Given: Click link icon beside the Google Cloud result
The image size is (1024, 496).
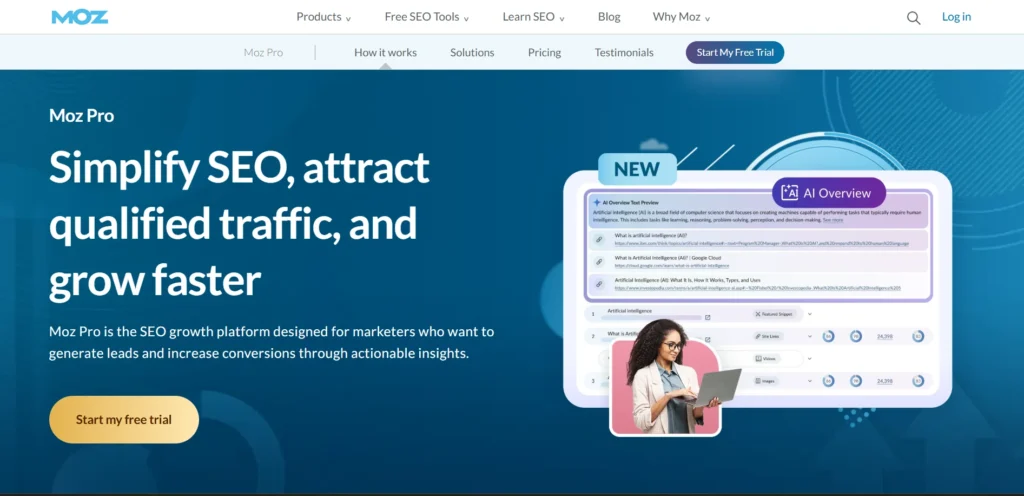Looking at the screenshot, I should point(599,262).
